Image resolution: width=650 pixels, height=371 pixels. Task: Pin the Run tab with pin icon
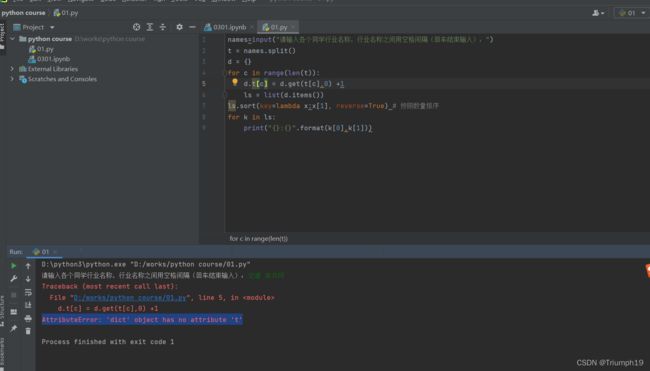(x=14, y=328)
